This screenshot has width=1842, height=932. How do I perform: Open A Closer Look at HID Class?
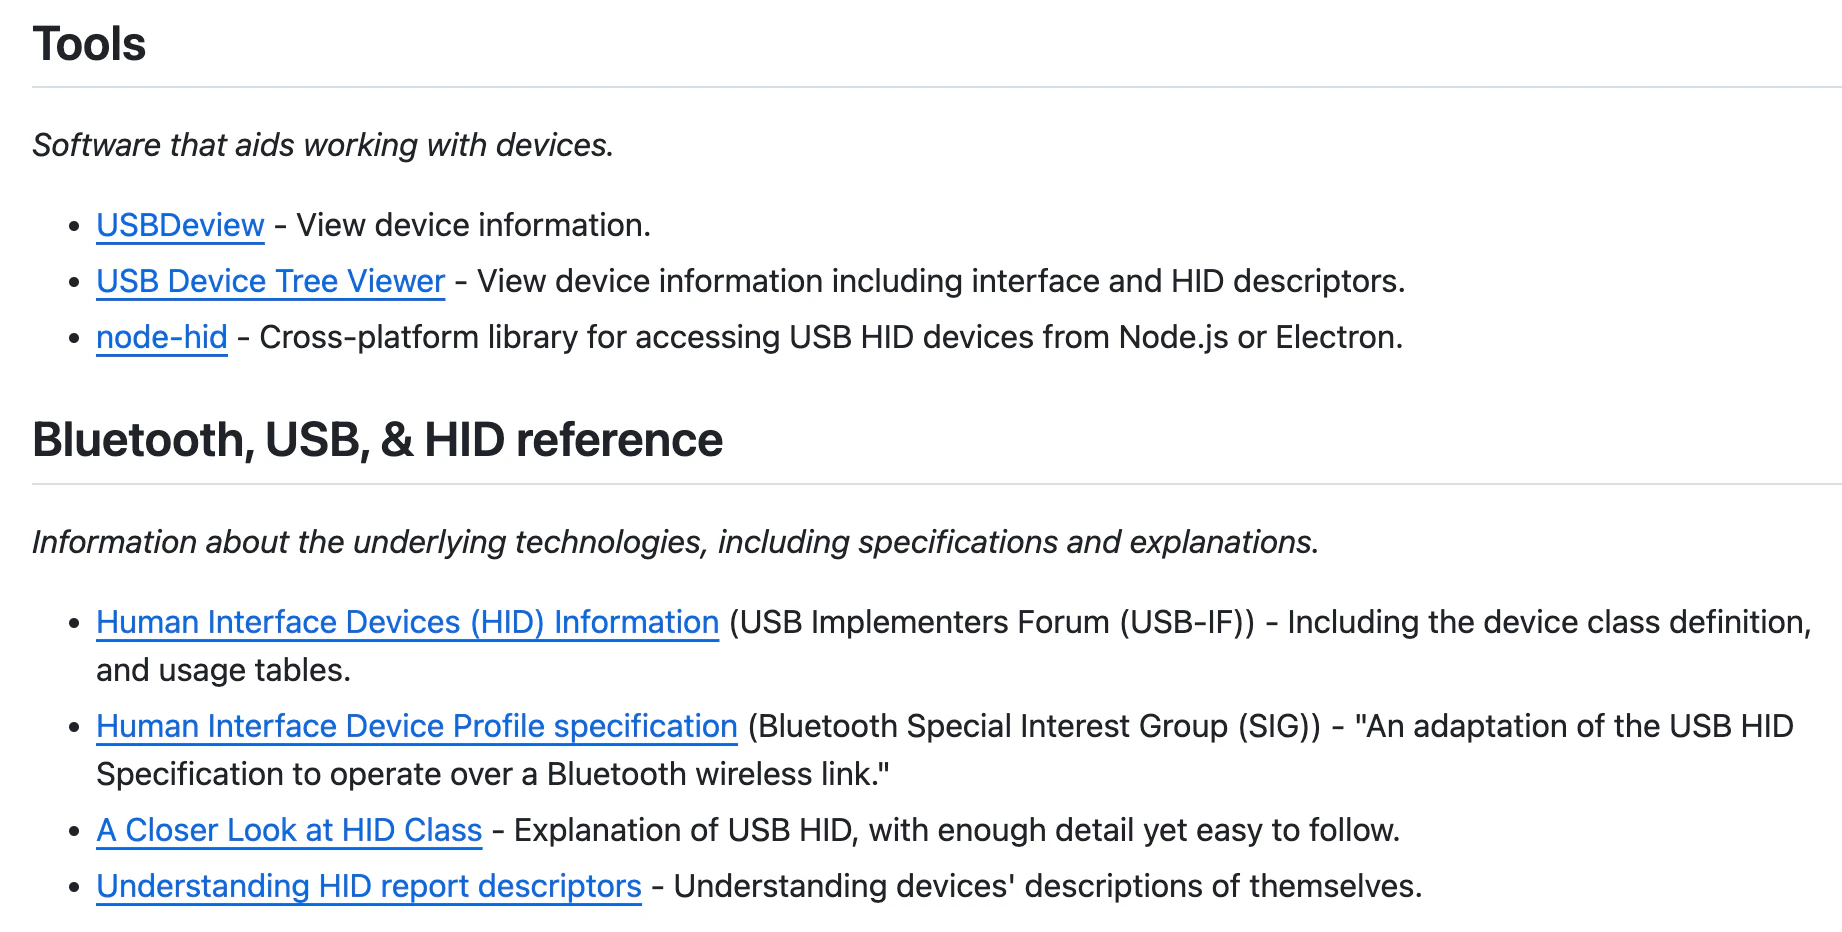point(289,830)
